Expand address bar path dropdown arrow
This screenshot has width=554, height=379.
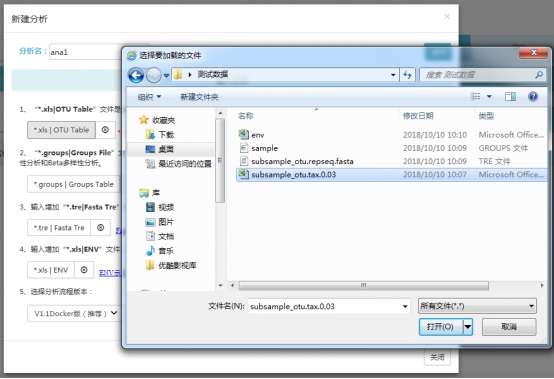(393, 75)
